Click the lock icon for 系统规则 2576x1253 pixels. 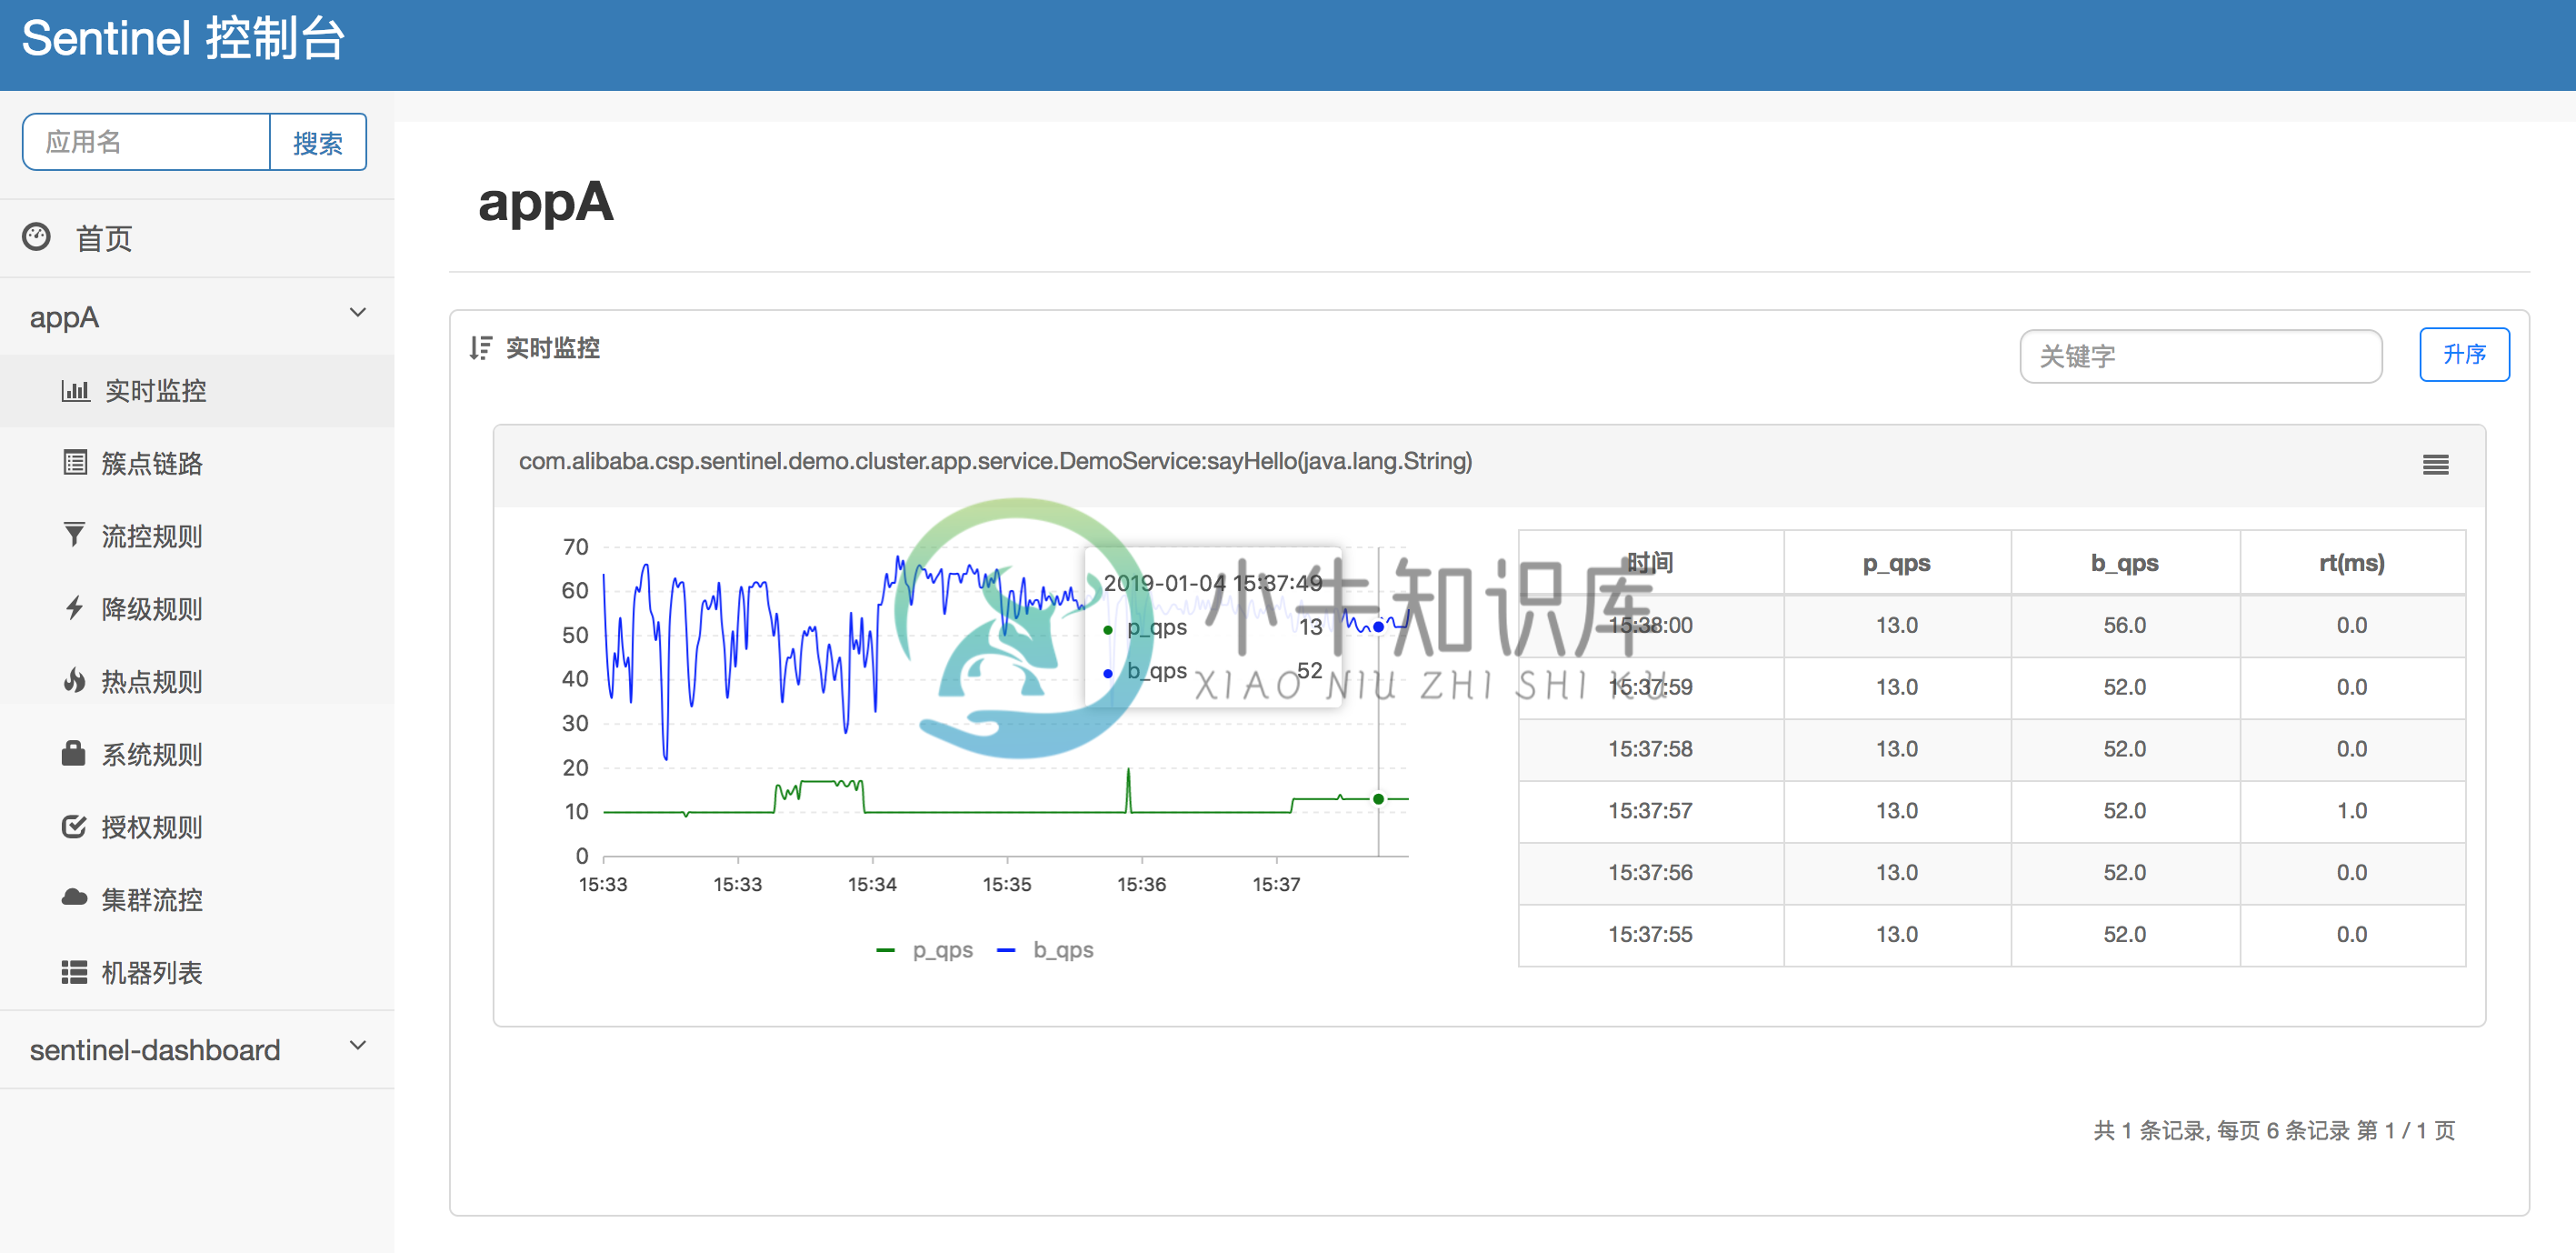73,753
